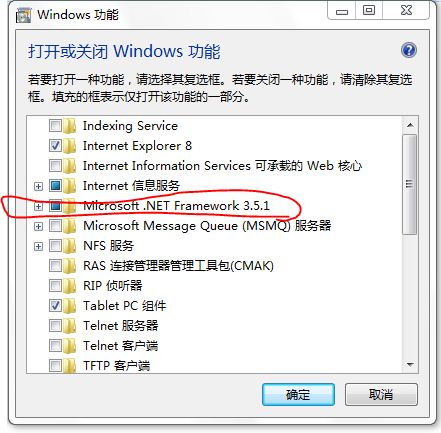441x433 pixels.
Task: Check the Indexing Service checkbox
Action: 55,126
